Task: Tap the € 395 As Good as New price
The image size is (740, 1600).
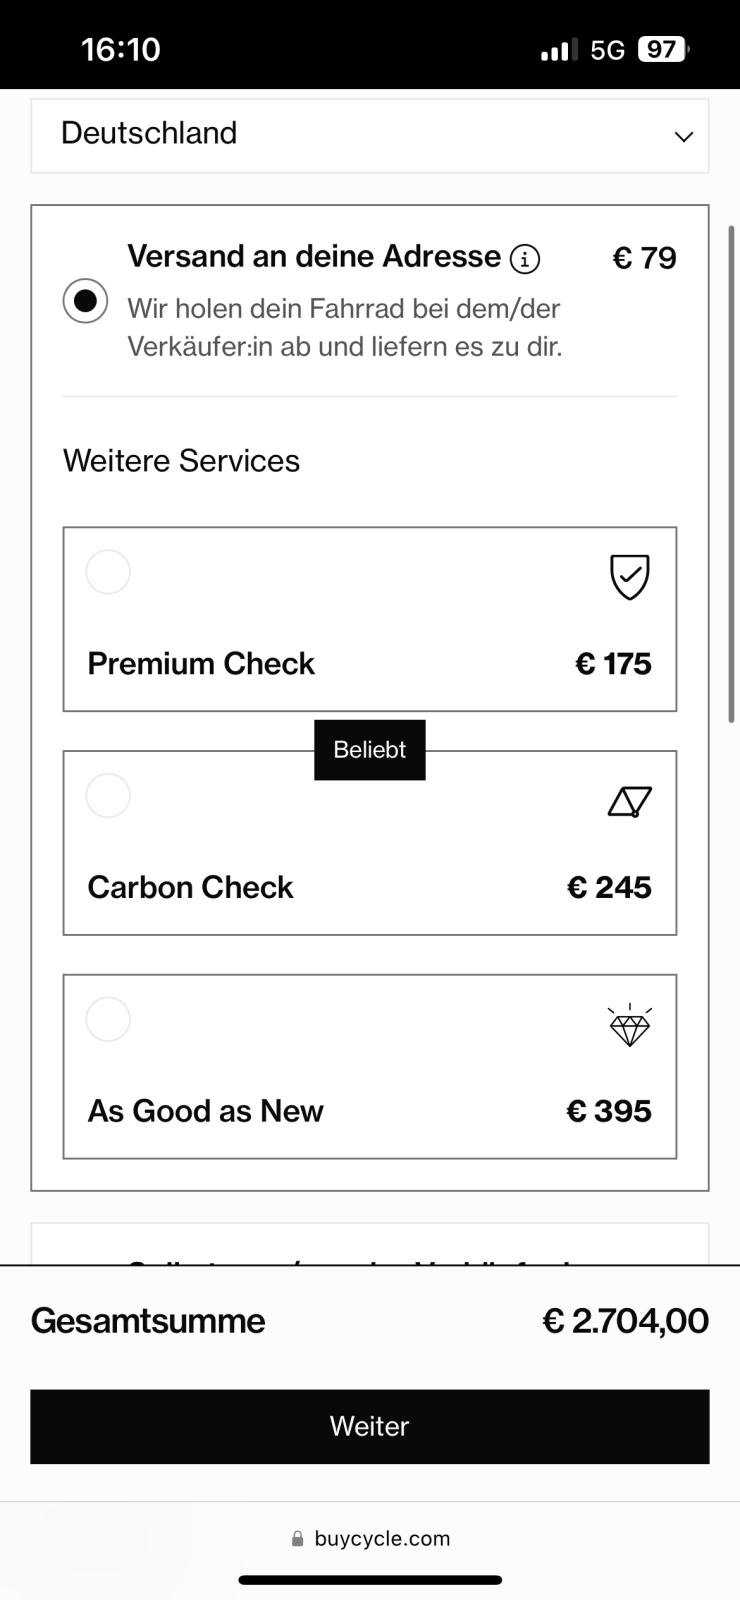Action: [x=609, y=1111]
